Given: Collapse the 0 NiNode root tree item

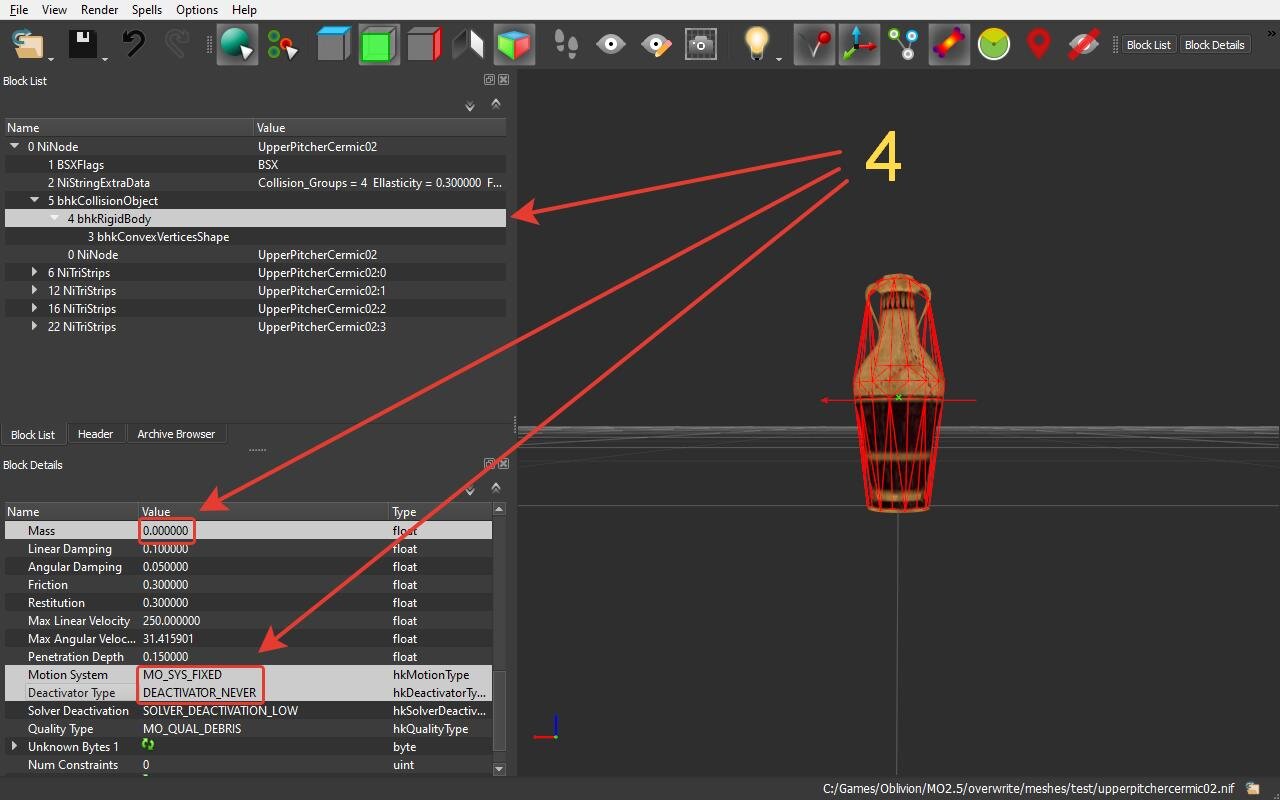Looking at the screenshot, I should 15,146.
